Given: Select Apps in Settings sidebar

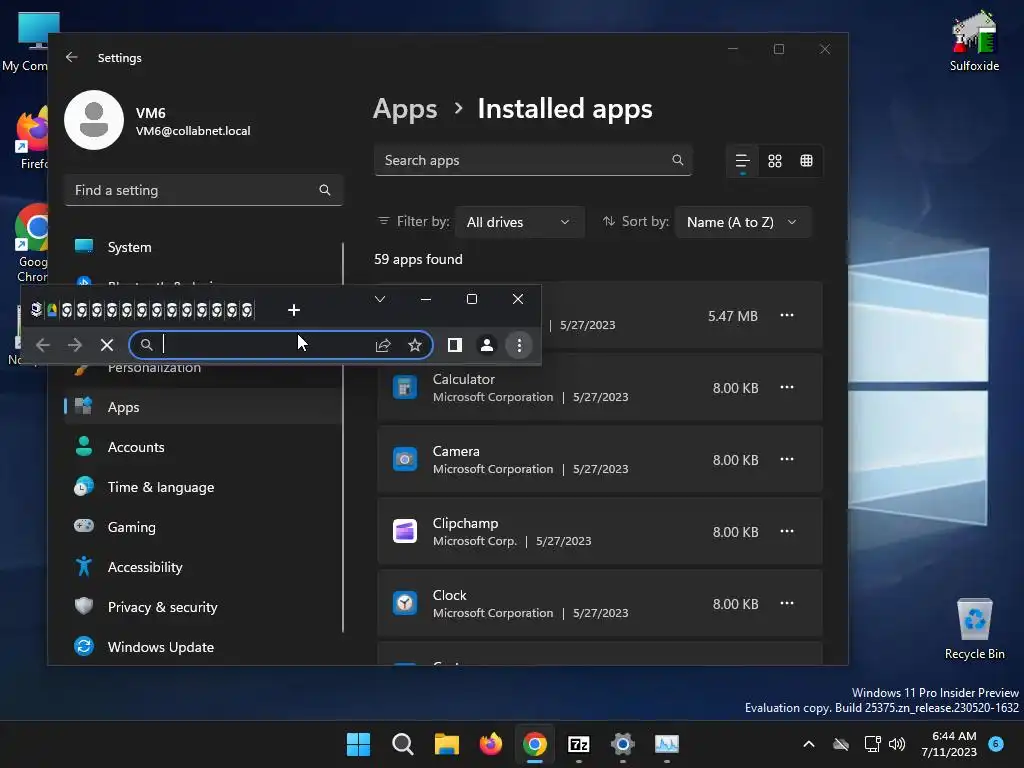Looking at the screenshot, I should [203, 407].
